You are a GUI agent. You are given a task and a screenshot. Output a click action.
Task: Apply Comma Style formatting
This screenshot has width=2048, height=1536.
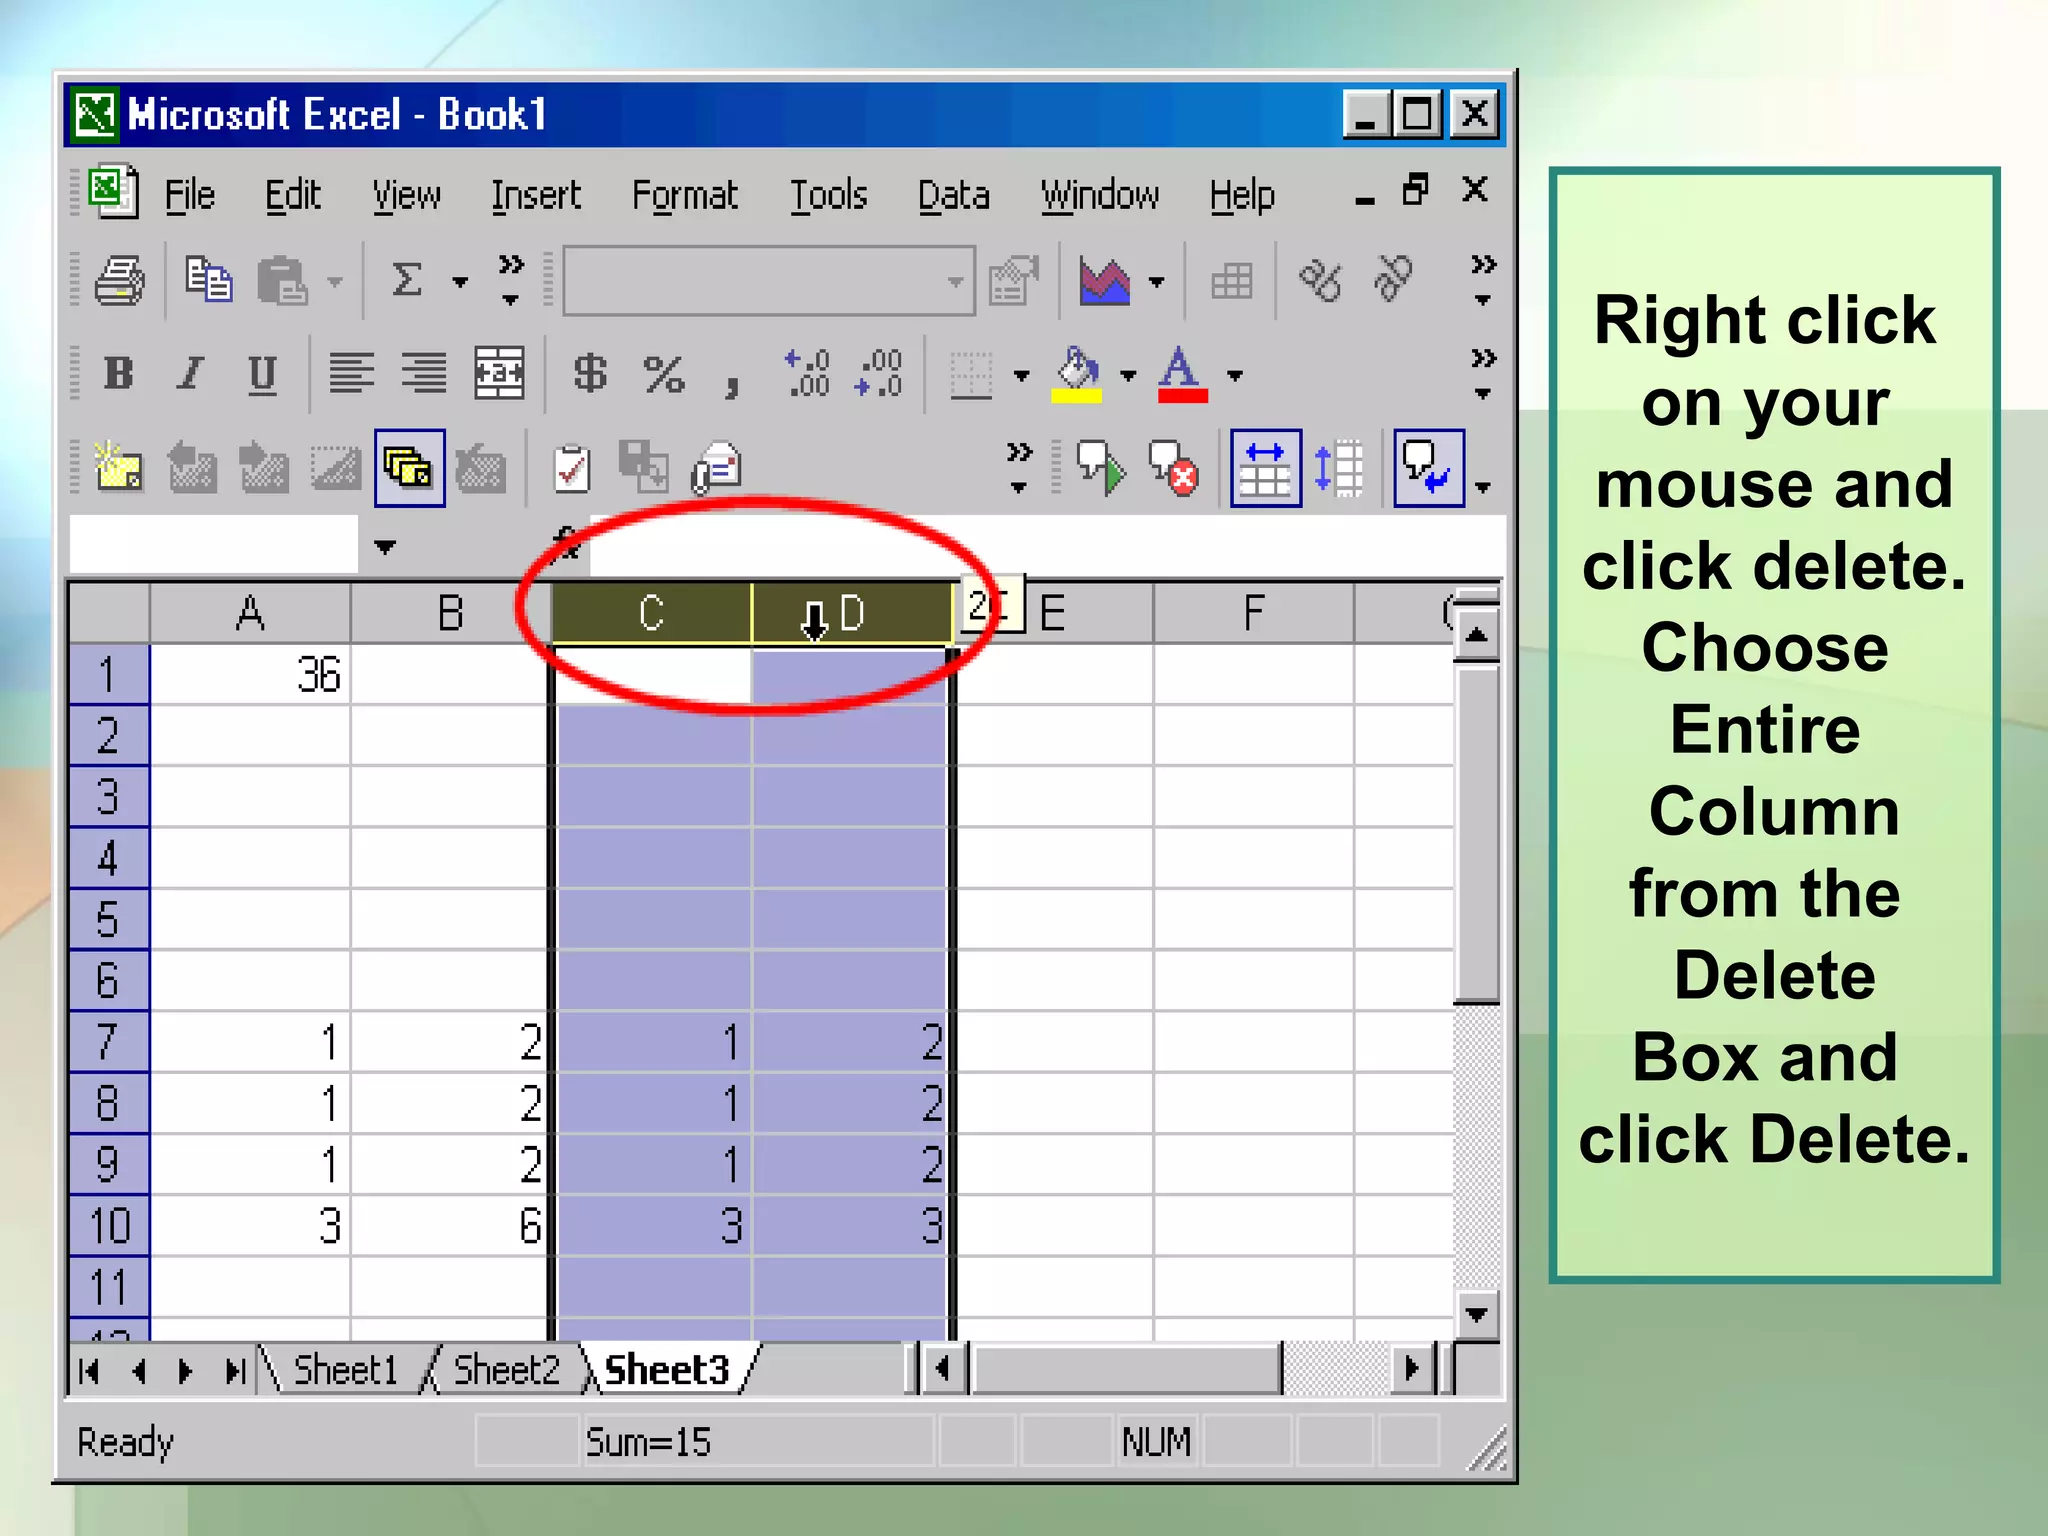[733, 384]
